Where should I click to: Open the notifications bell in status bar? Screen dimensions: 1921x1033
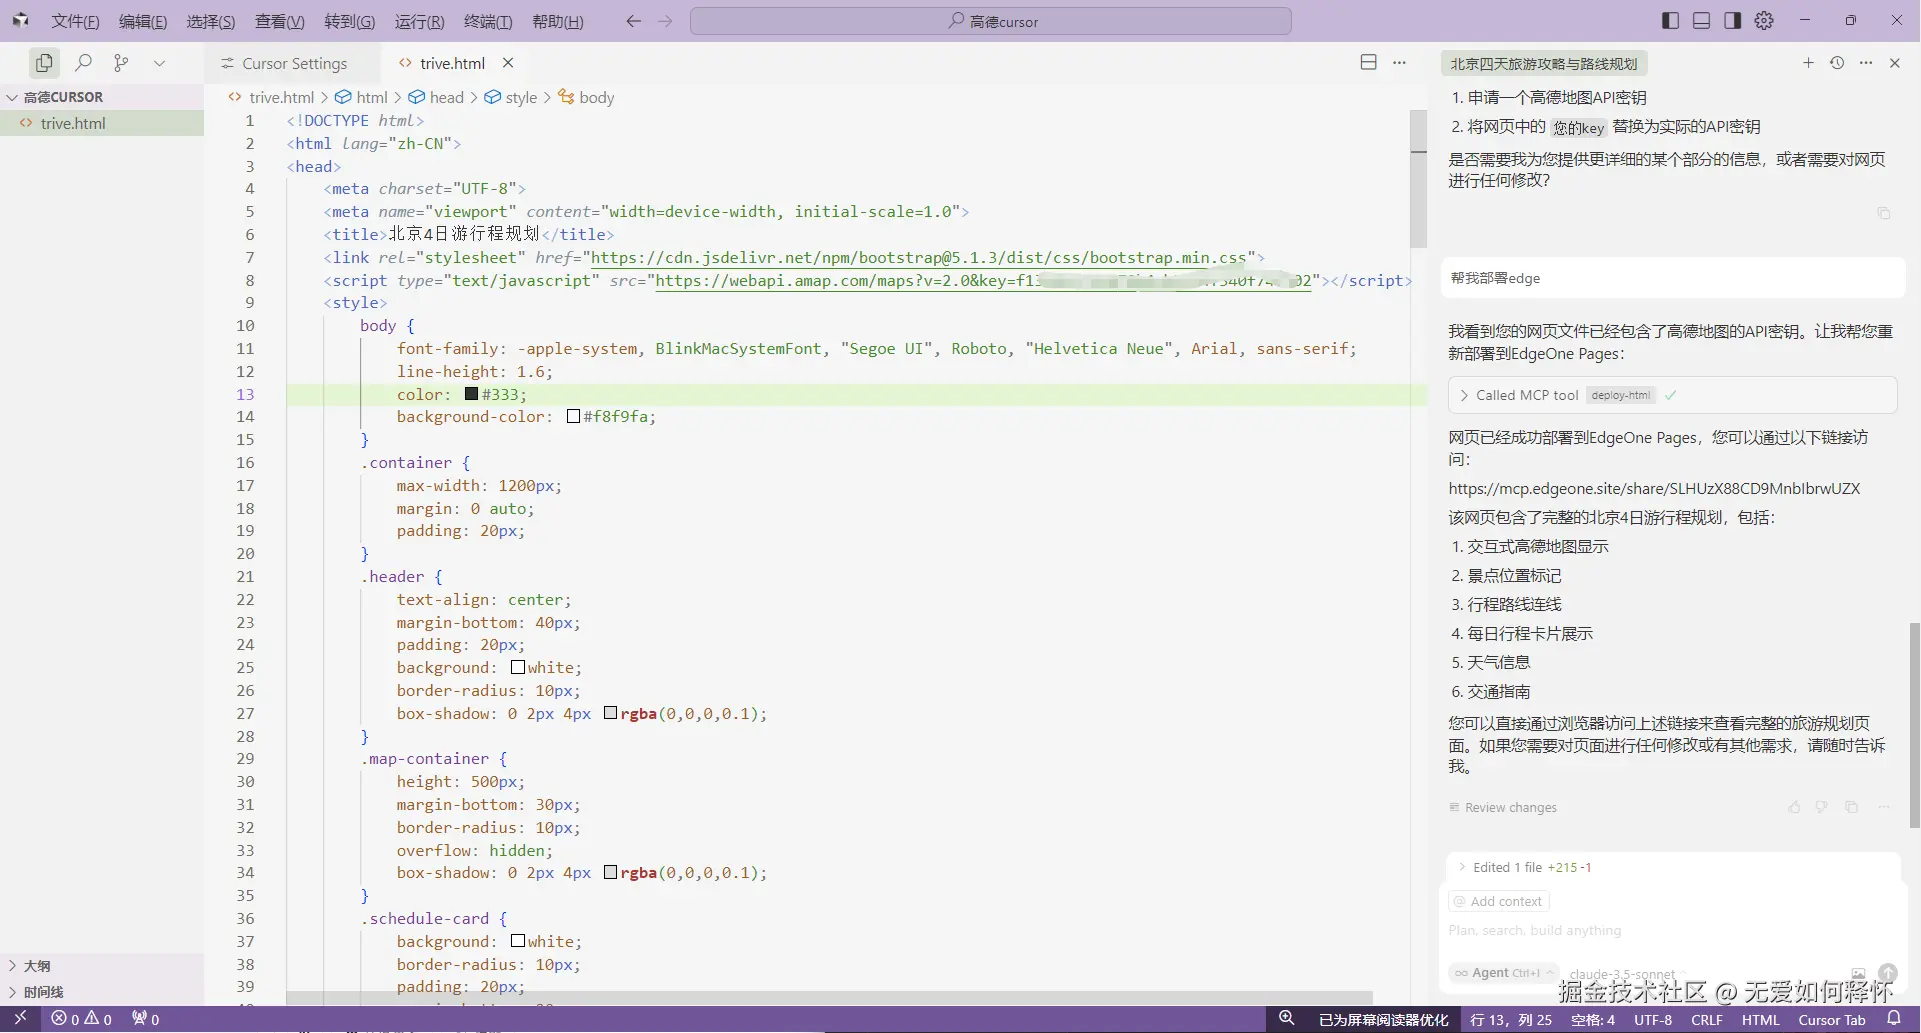point(1893,1019)
